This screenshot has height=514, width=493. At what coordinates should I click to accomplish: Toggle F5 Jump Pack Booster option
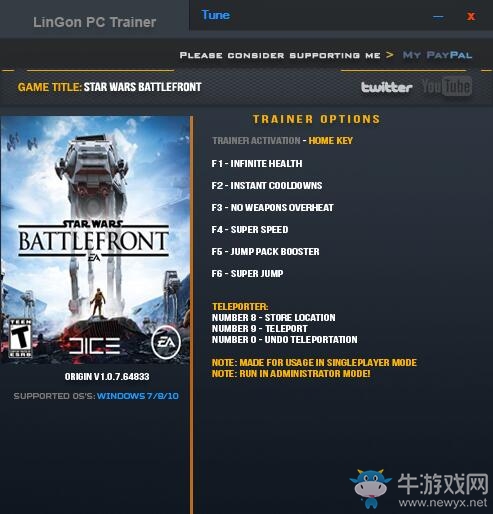tap(265, 252)
